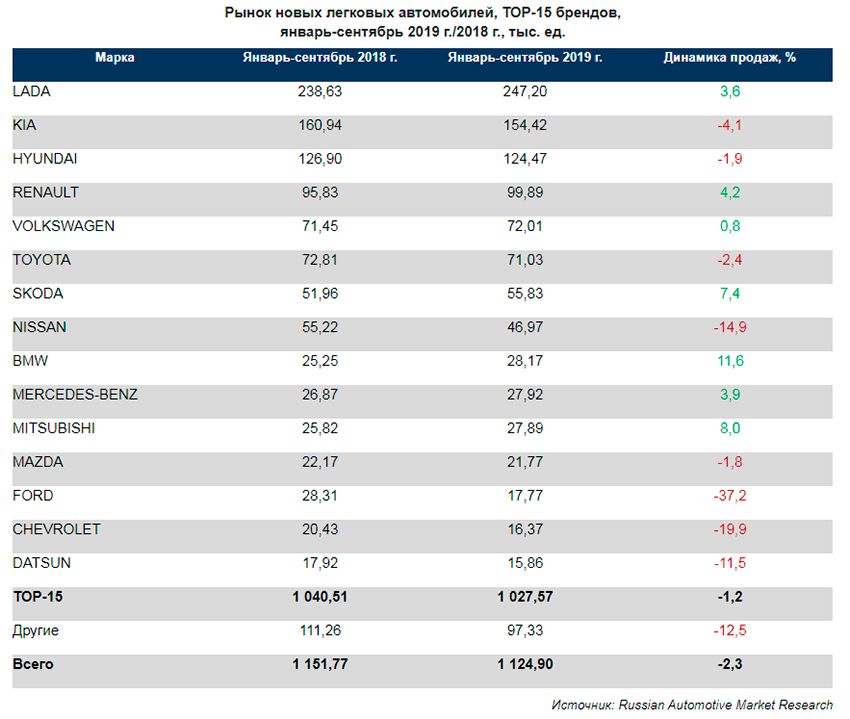This screenshot has height=719, width=850.
Task: Click BMW 2019 value 28,17
Action: [525, 361]
